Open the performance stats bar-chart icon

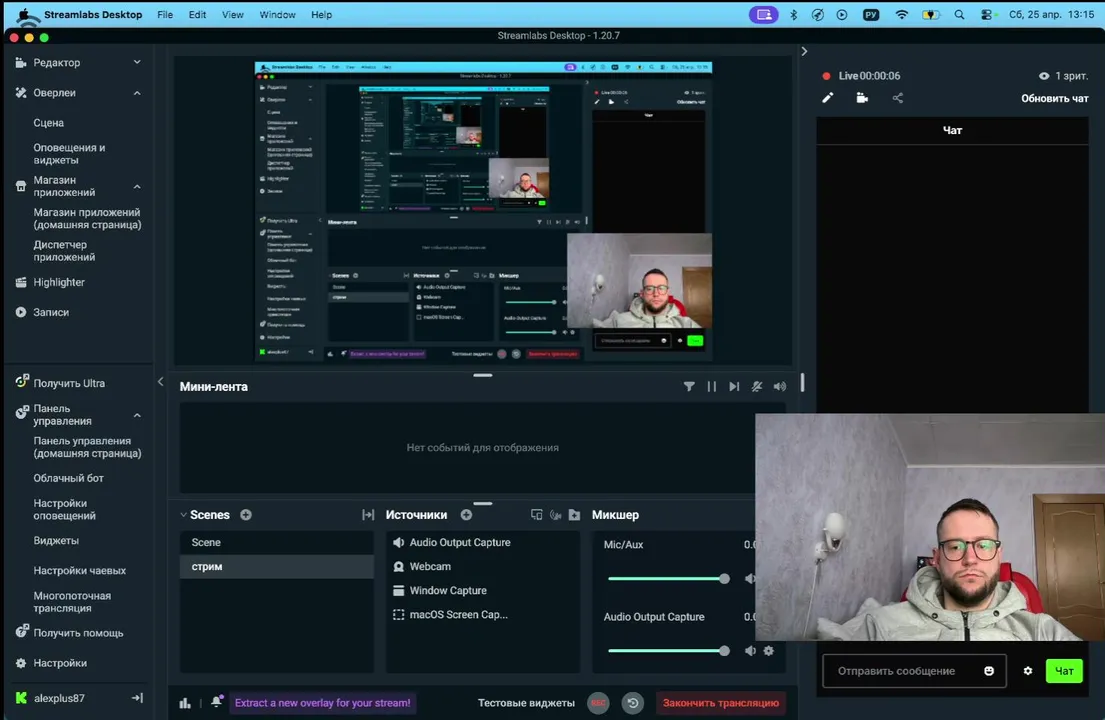point(185,703)
